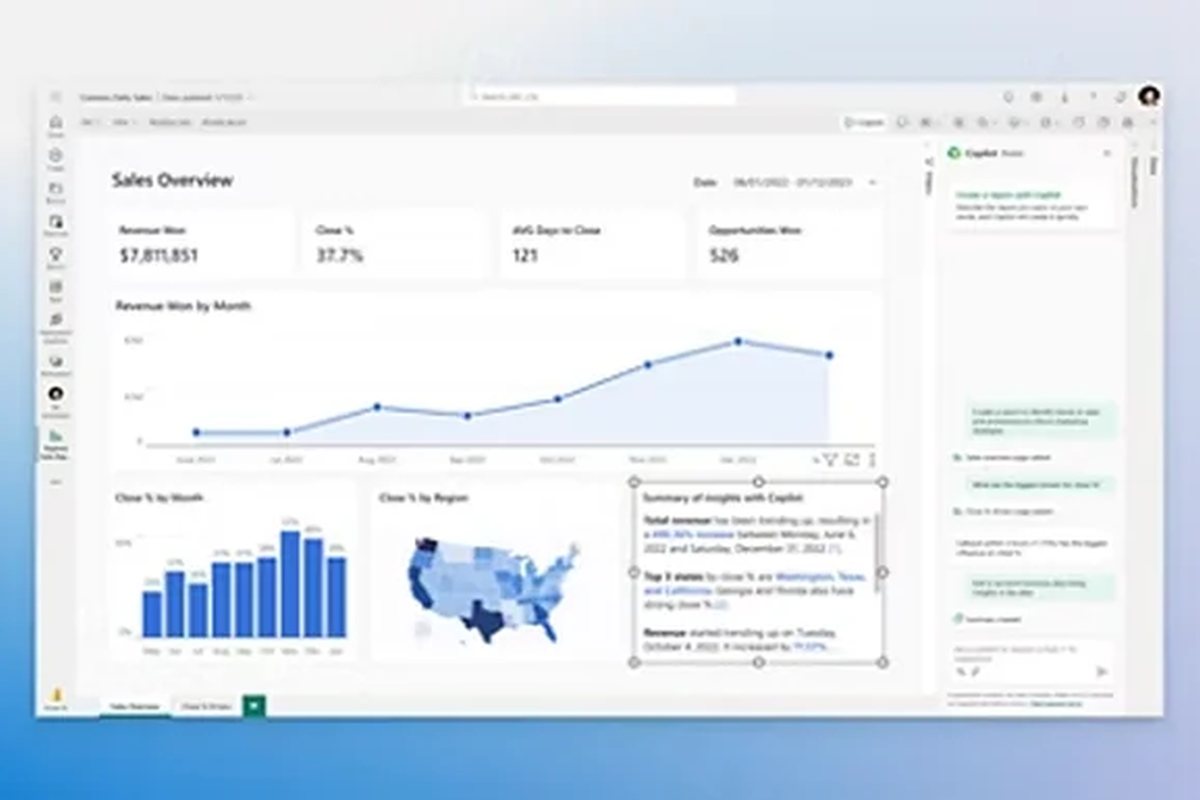Viewport: 1200px width, 800px height.
Task: Click 'Create a report with Copilot' suggestion card
Action: coord(1031,205)
